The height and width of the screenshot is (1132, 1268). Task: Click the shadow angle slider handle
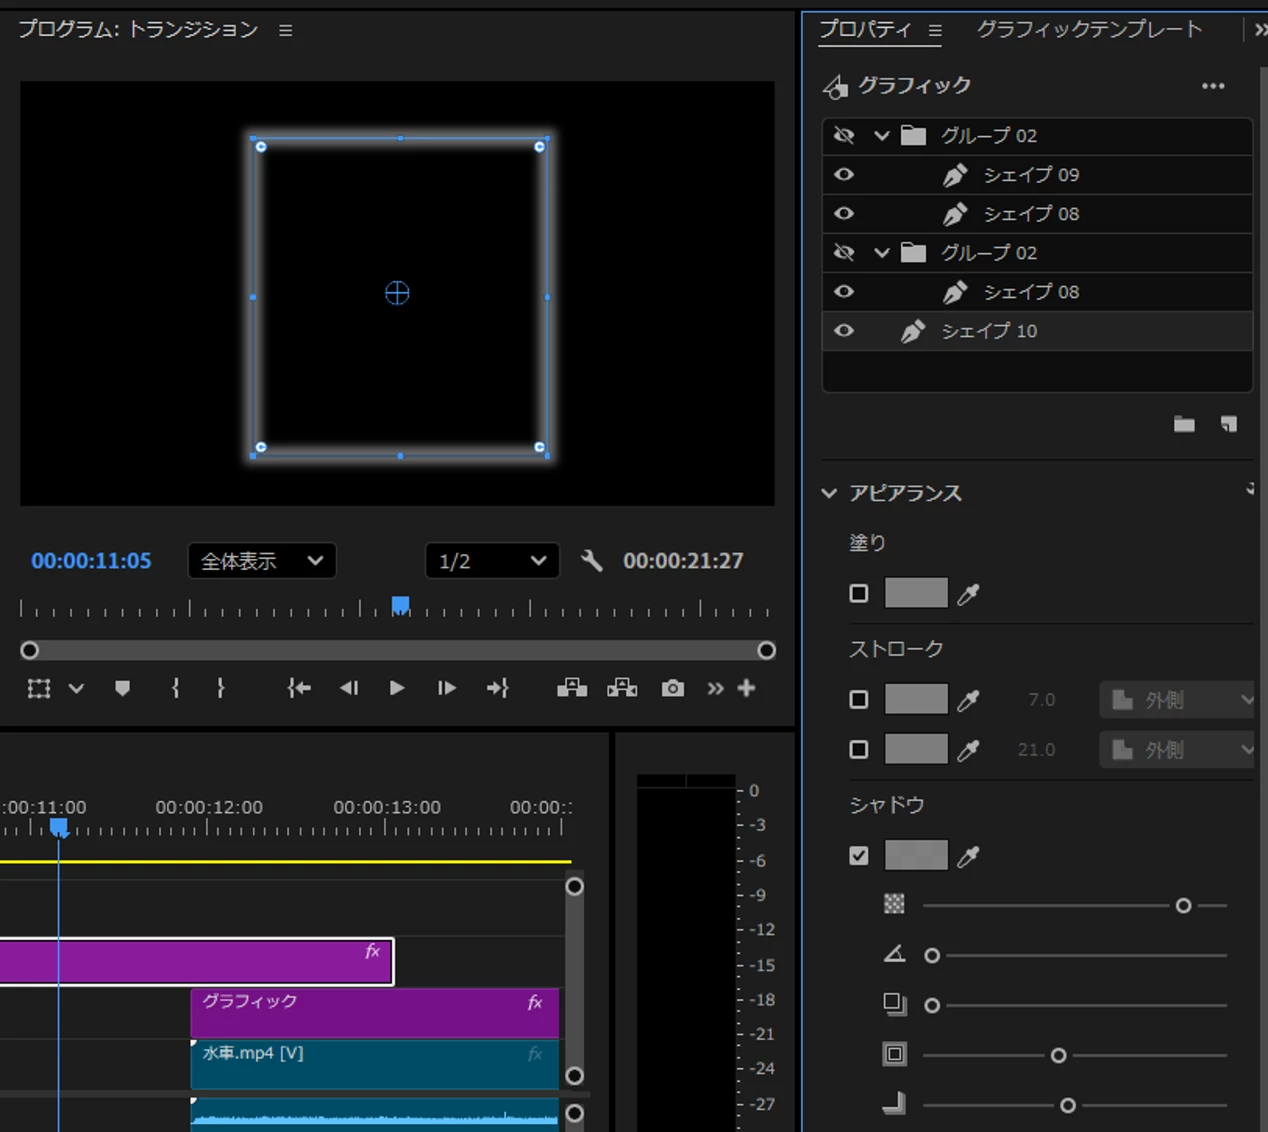tap(932, 956)
